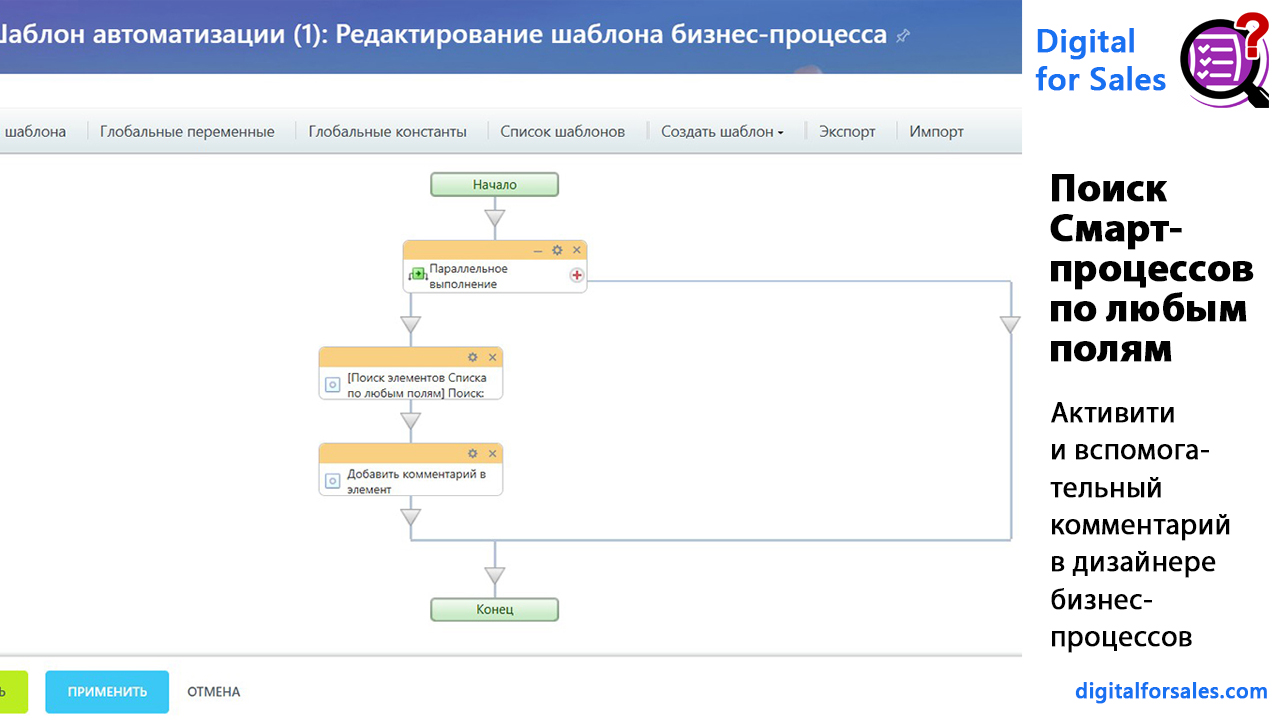1280x720 pixels.
Task: Click Импорт in the toolbar
Action: point(936,131)
